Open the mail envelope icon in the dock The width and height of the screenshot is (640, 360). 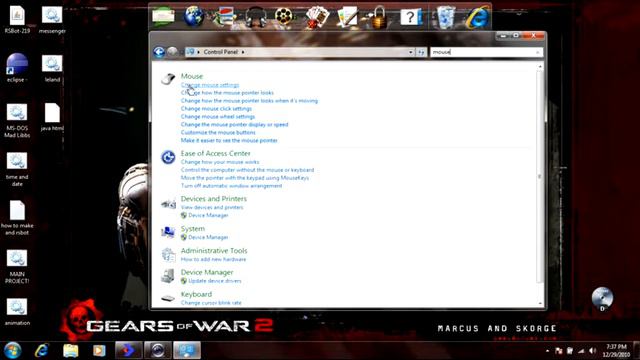click(x=163, y=17)
